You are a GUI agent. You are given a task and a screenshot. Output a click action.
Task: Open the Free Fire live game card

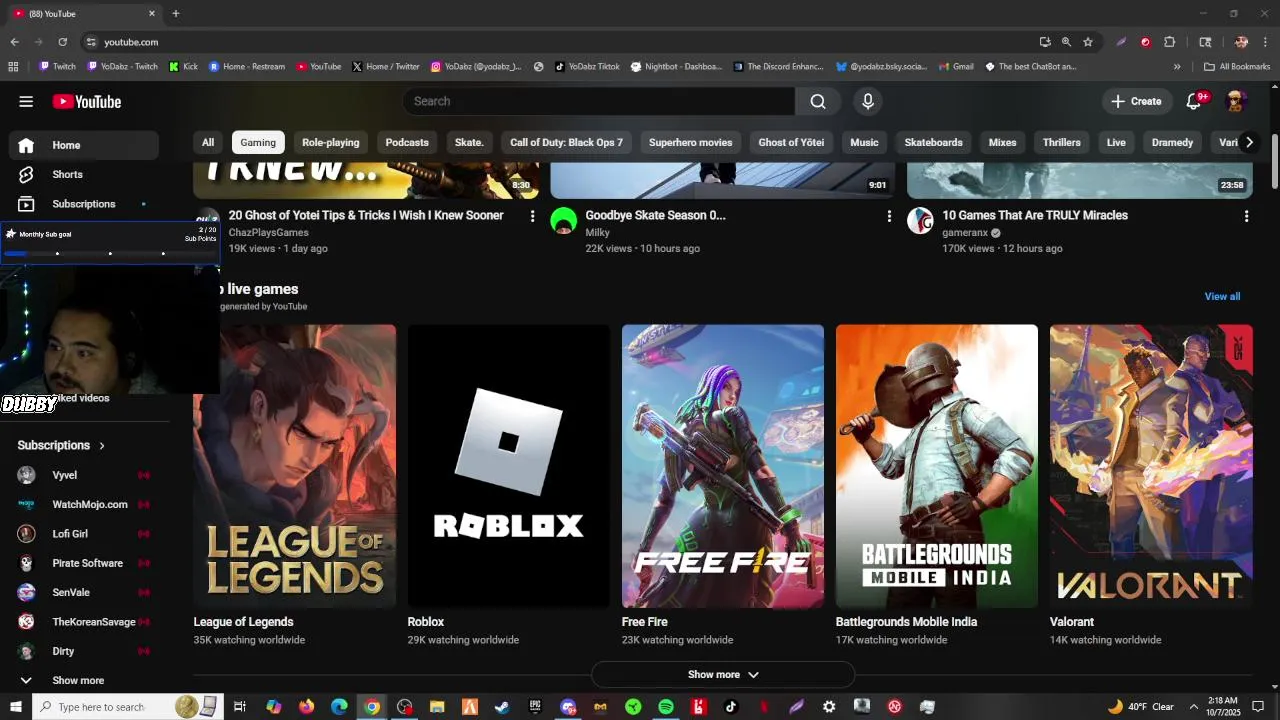tap(723, 466)
